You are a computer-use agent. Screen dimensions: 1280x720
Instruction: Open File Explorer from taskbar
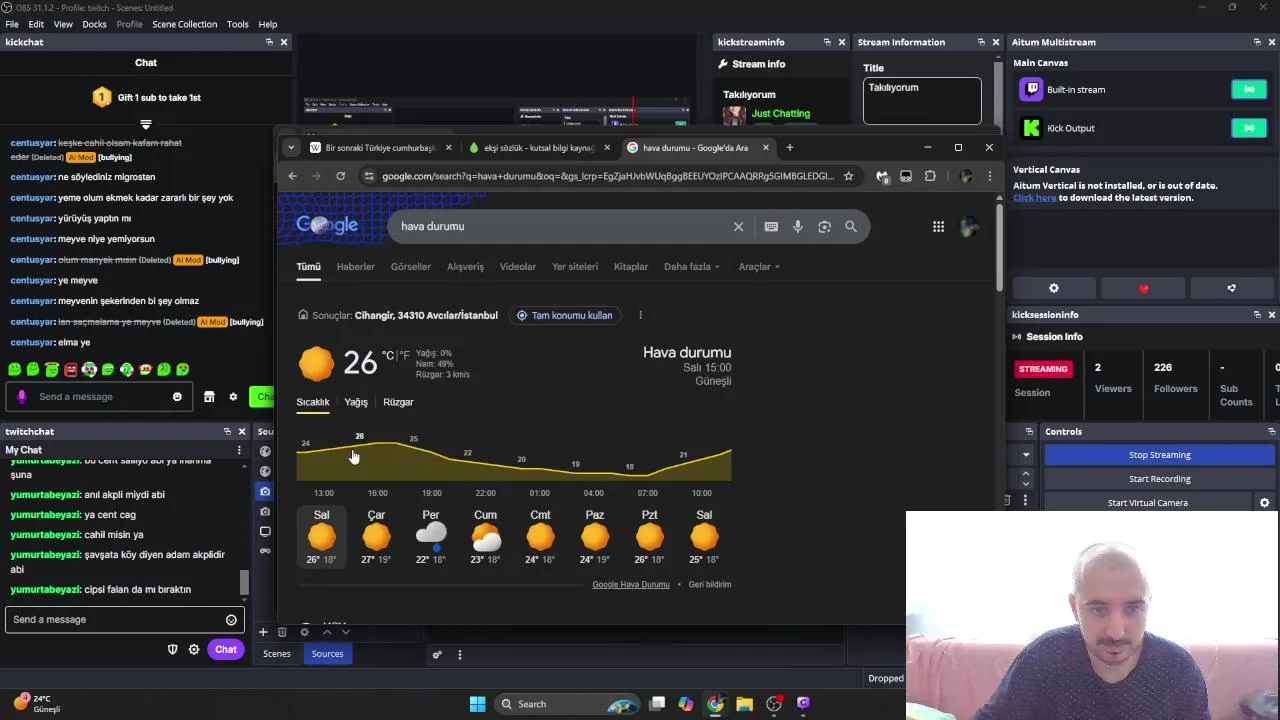pyautogui.click(x=744, y=704)
